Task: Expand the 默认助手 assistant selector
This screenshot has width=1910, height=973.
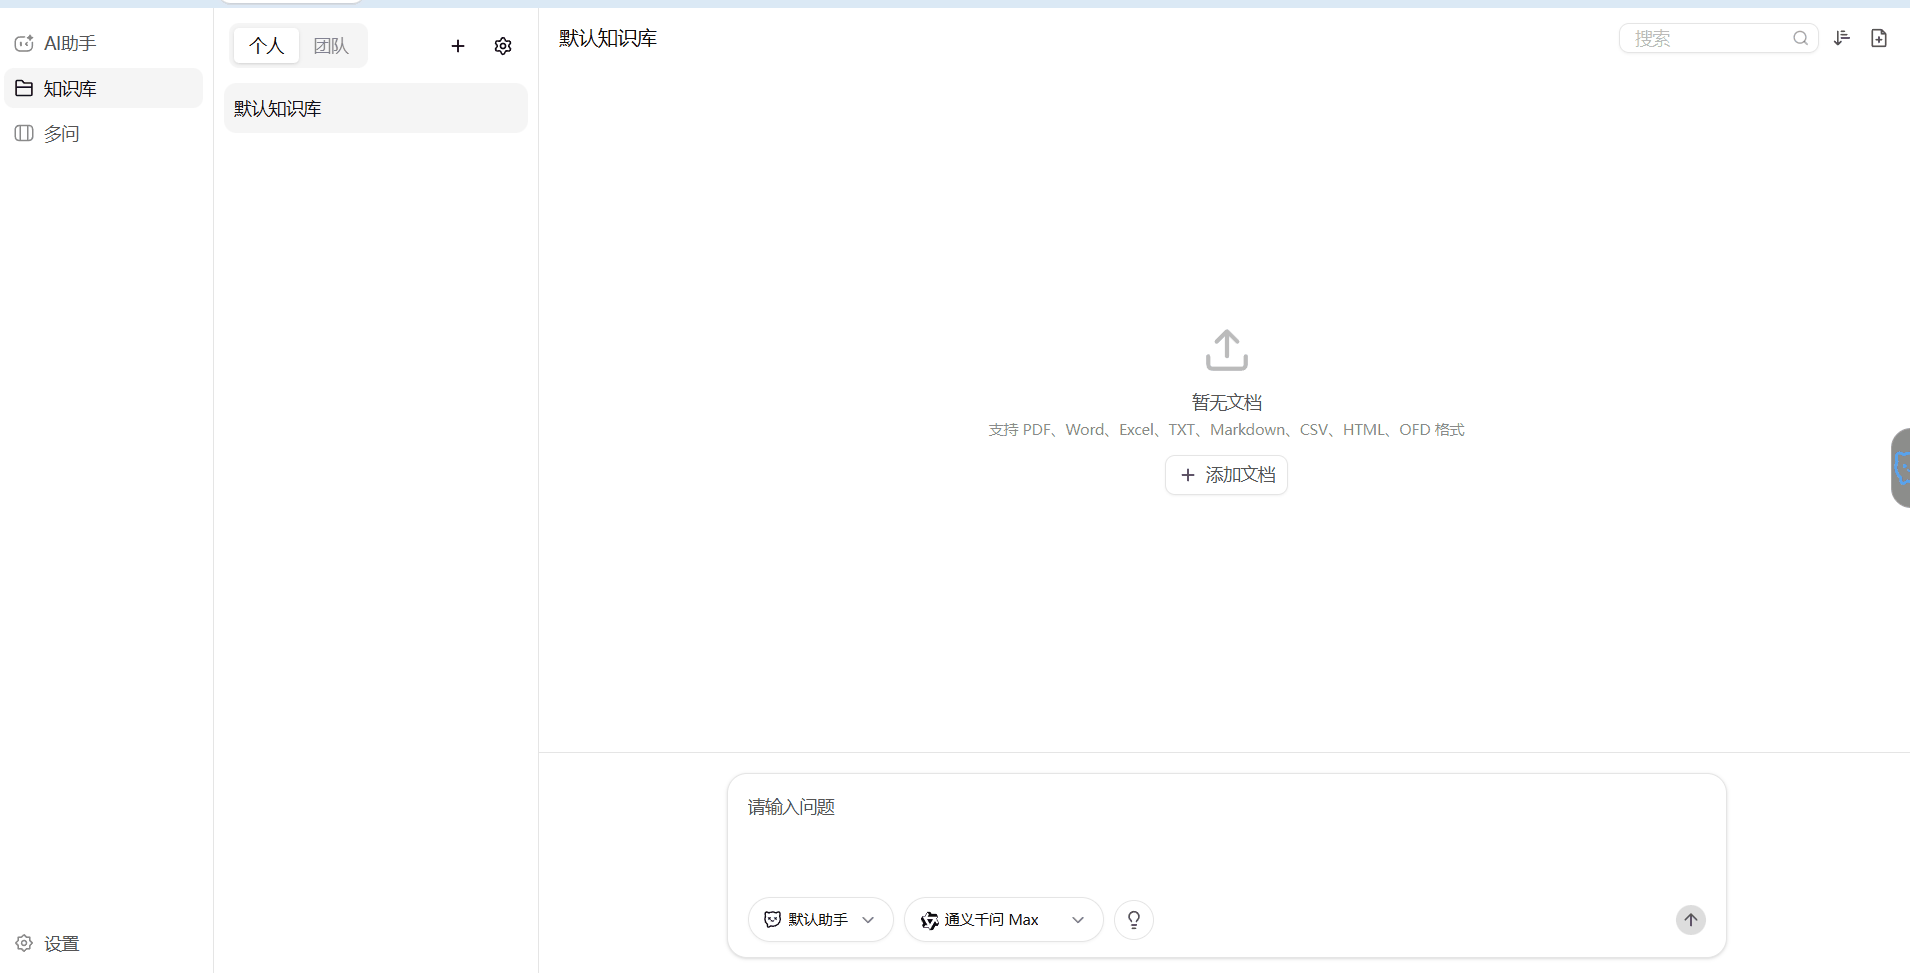Action: (820, 919)
